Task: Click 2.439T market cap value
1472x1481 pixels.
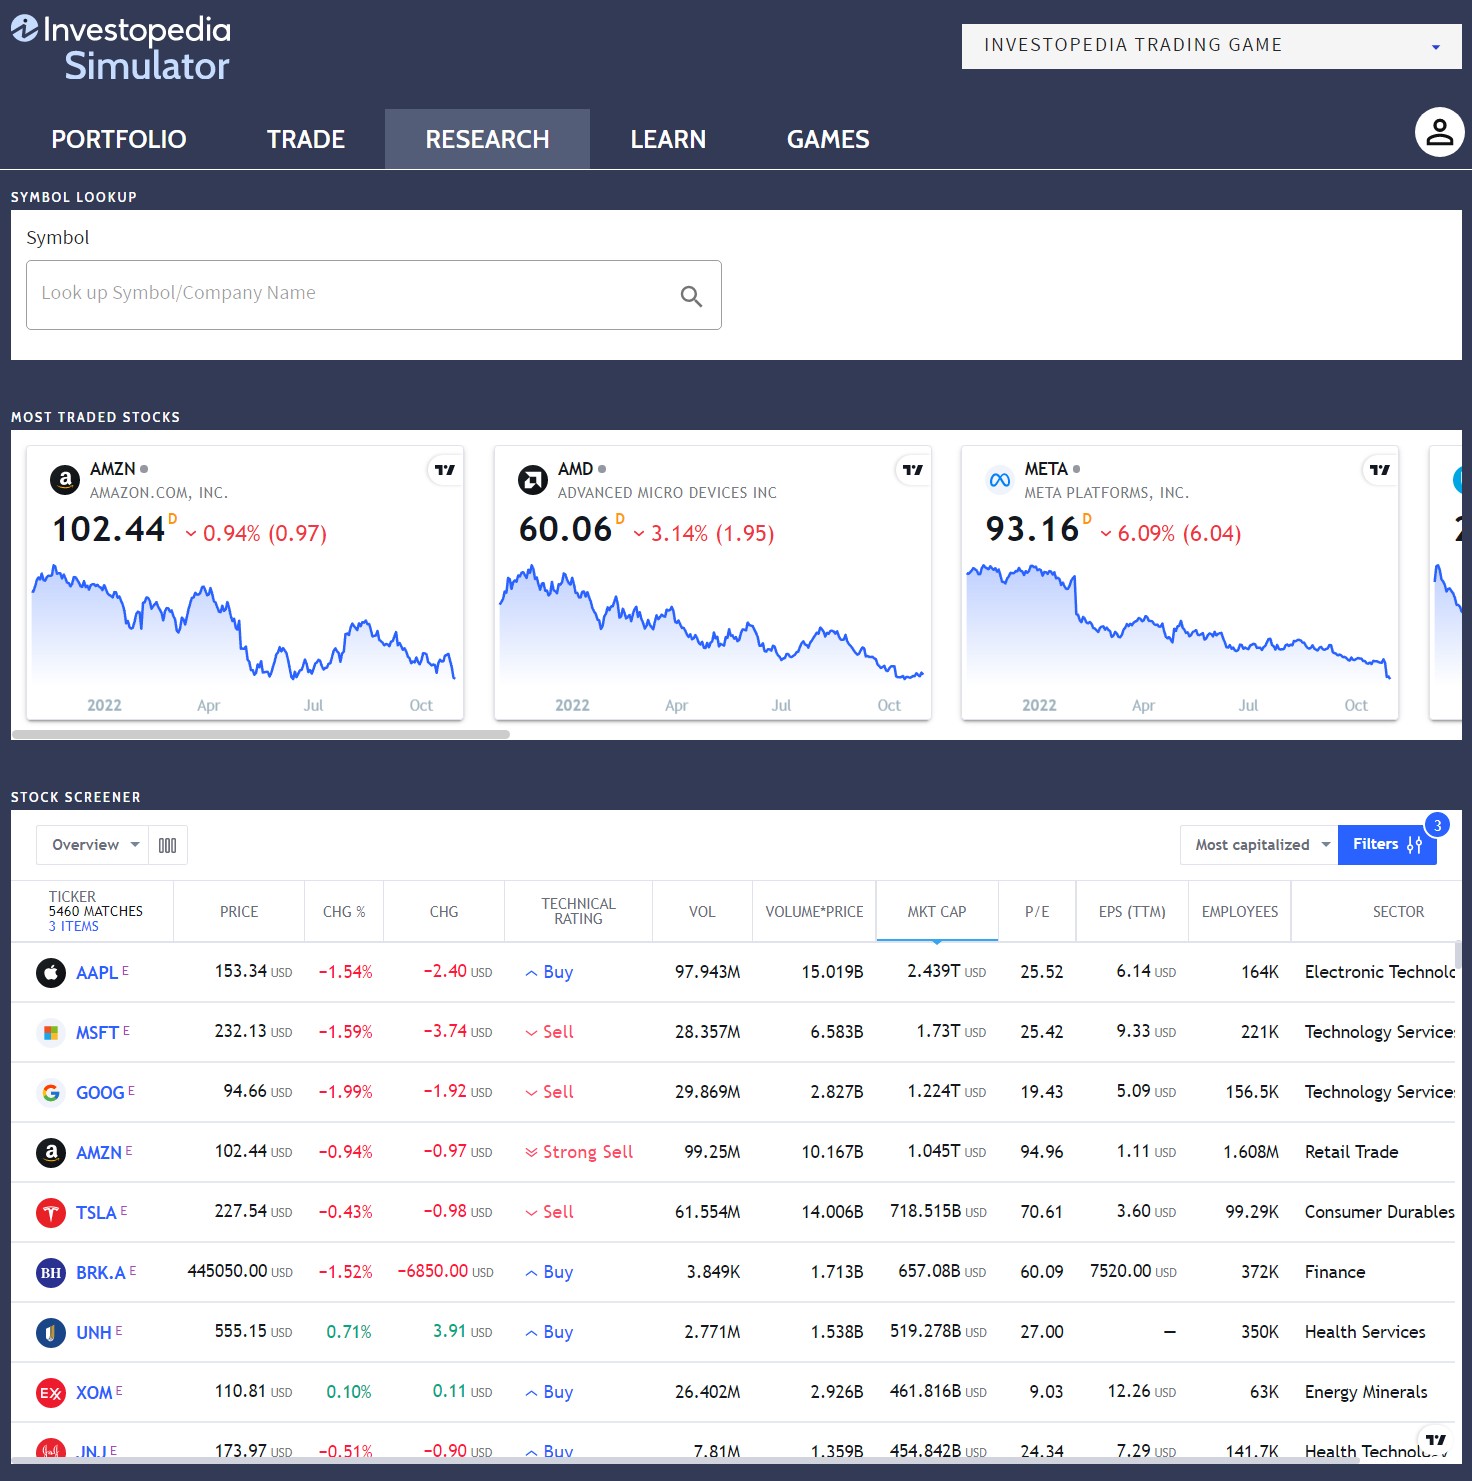Action: [x=946, y=971]
